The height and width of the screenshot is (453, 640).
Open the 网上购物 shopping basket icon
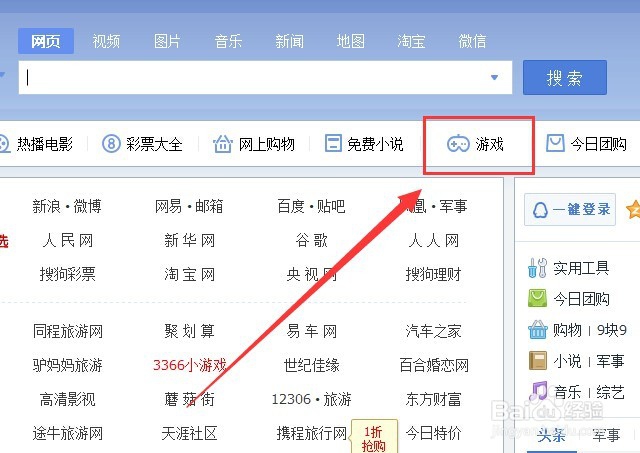223,144
